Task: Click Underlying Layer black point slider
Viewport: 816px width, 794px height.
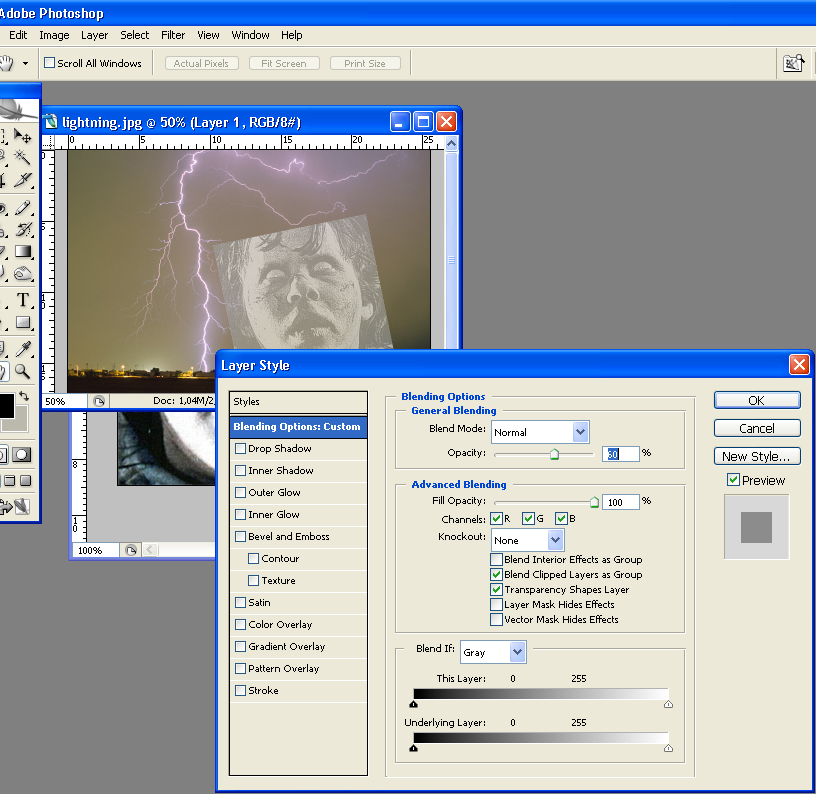Action: coord(414,748)
